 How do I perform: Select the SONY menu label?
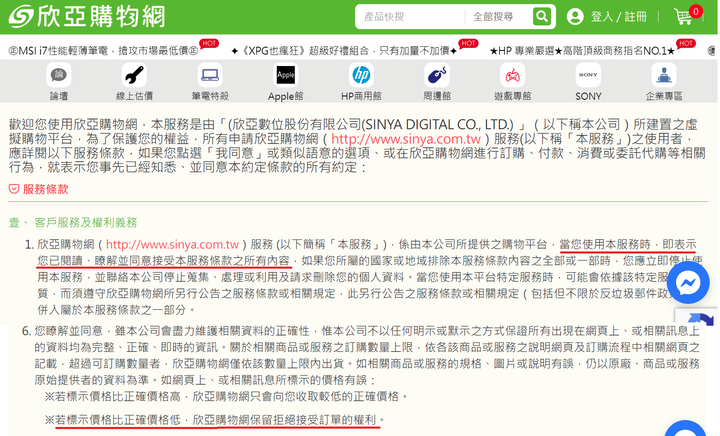[588, 96]
